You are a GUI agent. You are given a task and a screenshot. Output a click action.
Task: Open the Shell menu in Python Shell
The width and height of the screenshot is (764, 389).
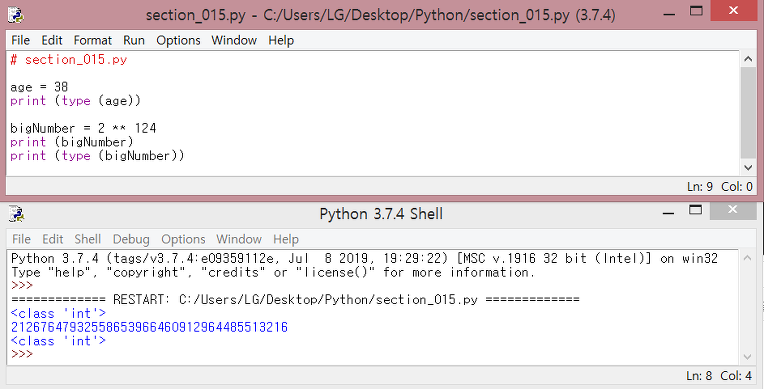[88, 239]
